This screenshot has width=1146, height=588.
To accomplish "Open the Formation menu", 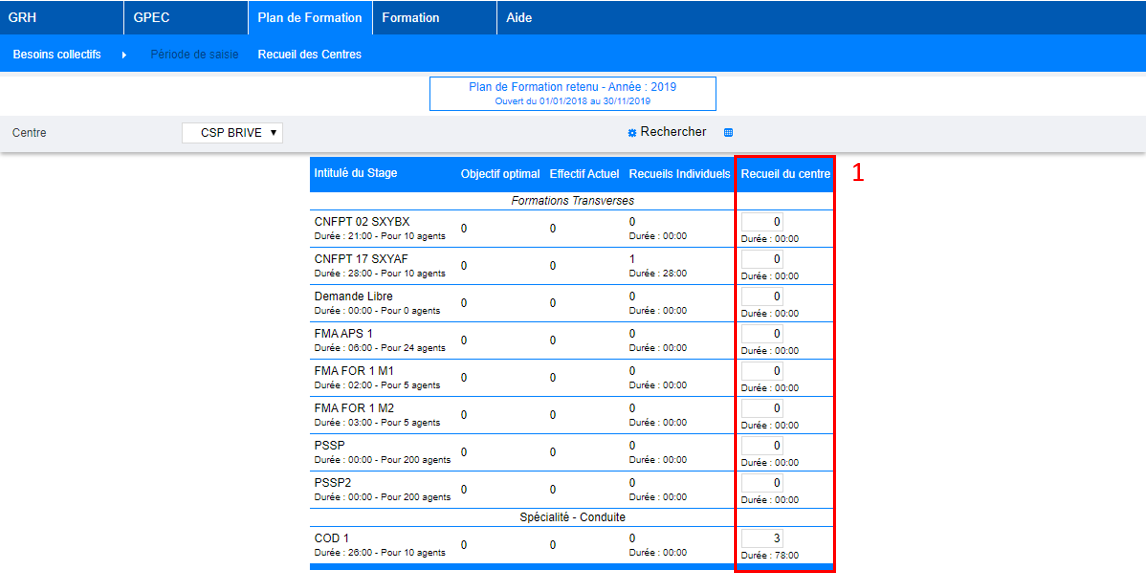I will click(410, 18).
